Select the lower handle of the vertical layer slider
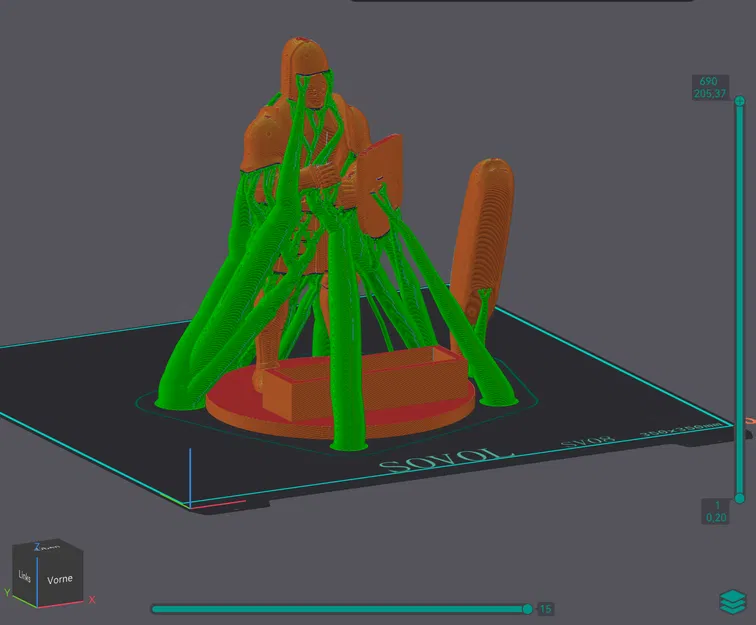Viewport: 756px width, 625px height. coord(740,498)
